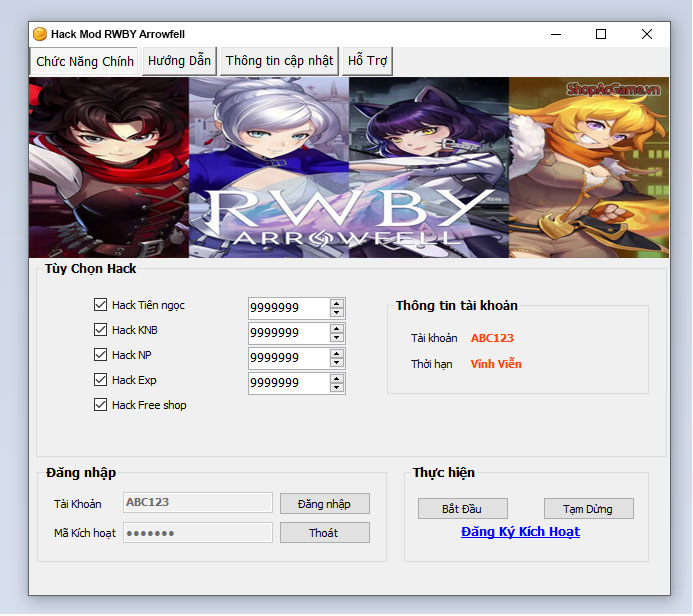Pause with the Tạm Dừng button
The image size is (693, 616).
pyautogui.click(x=588, y=509)
